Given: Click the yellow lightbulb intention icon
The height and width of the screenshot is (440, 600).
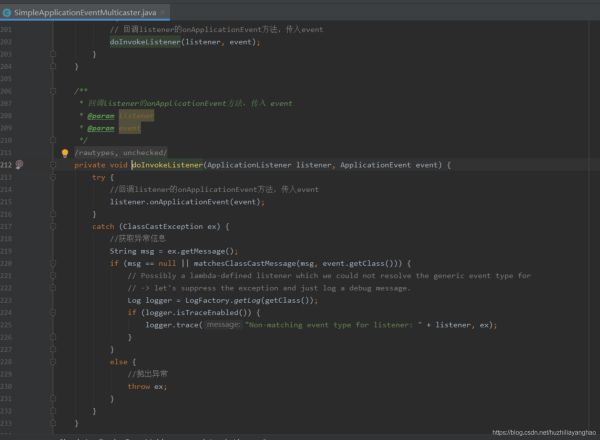Looking at the screenshot, I should point(65,153).
